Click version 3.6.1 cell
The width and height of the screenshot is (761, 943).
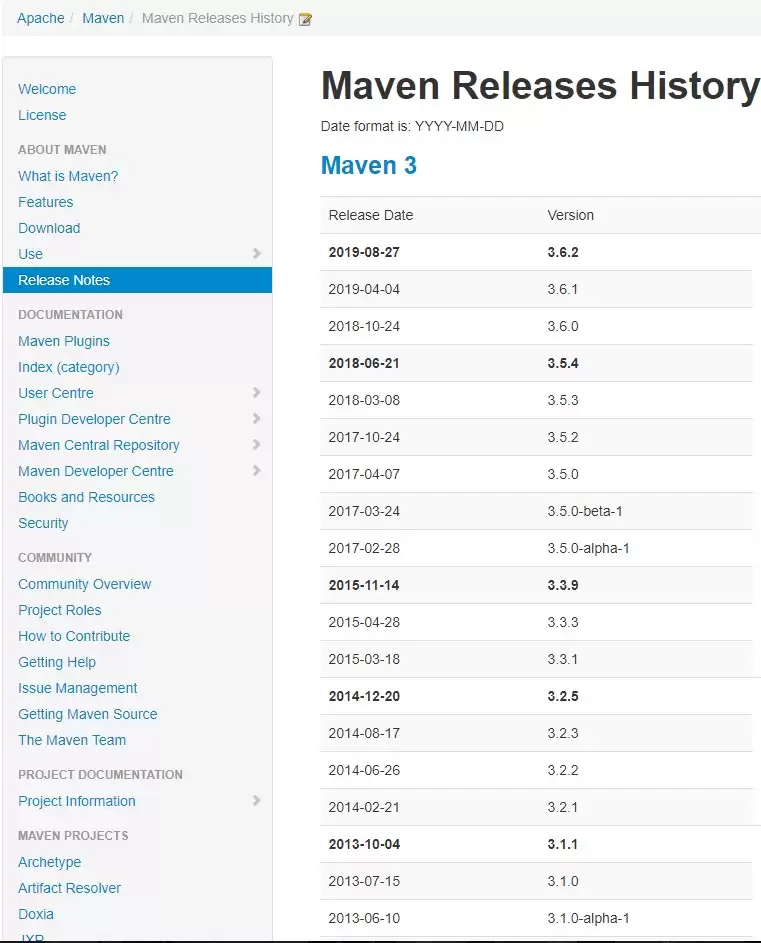click(563, 289)
